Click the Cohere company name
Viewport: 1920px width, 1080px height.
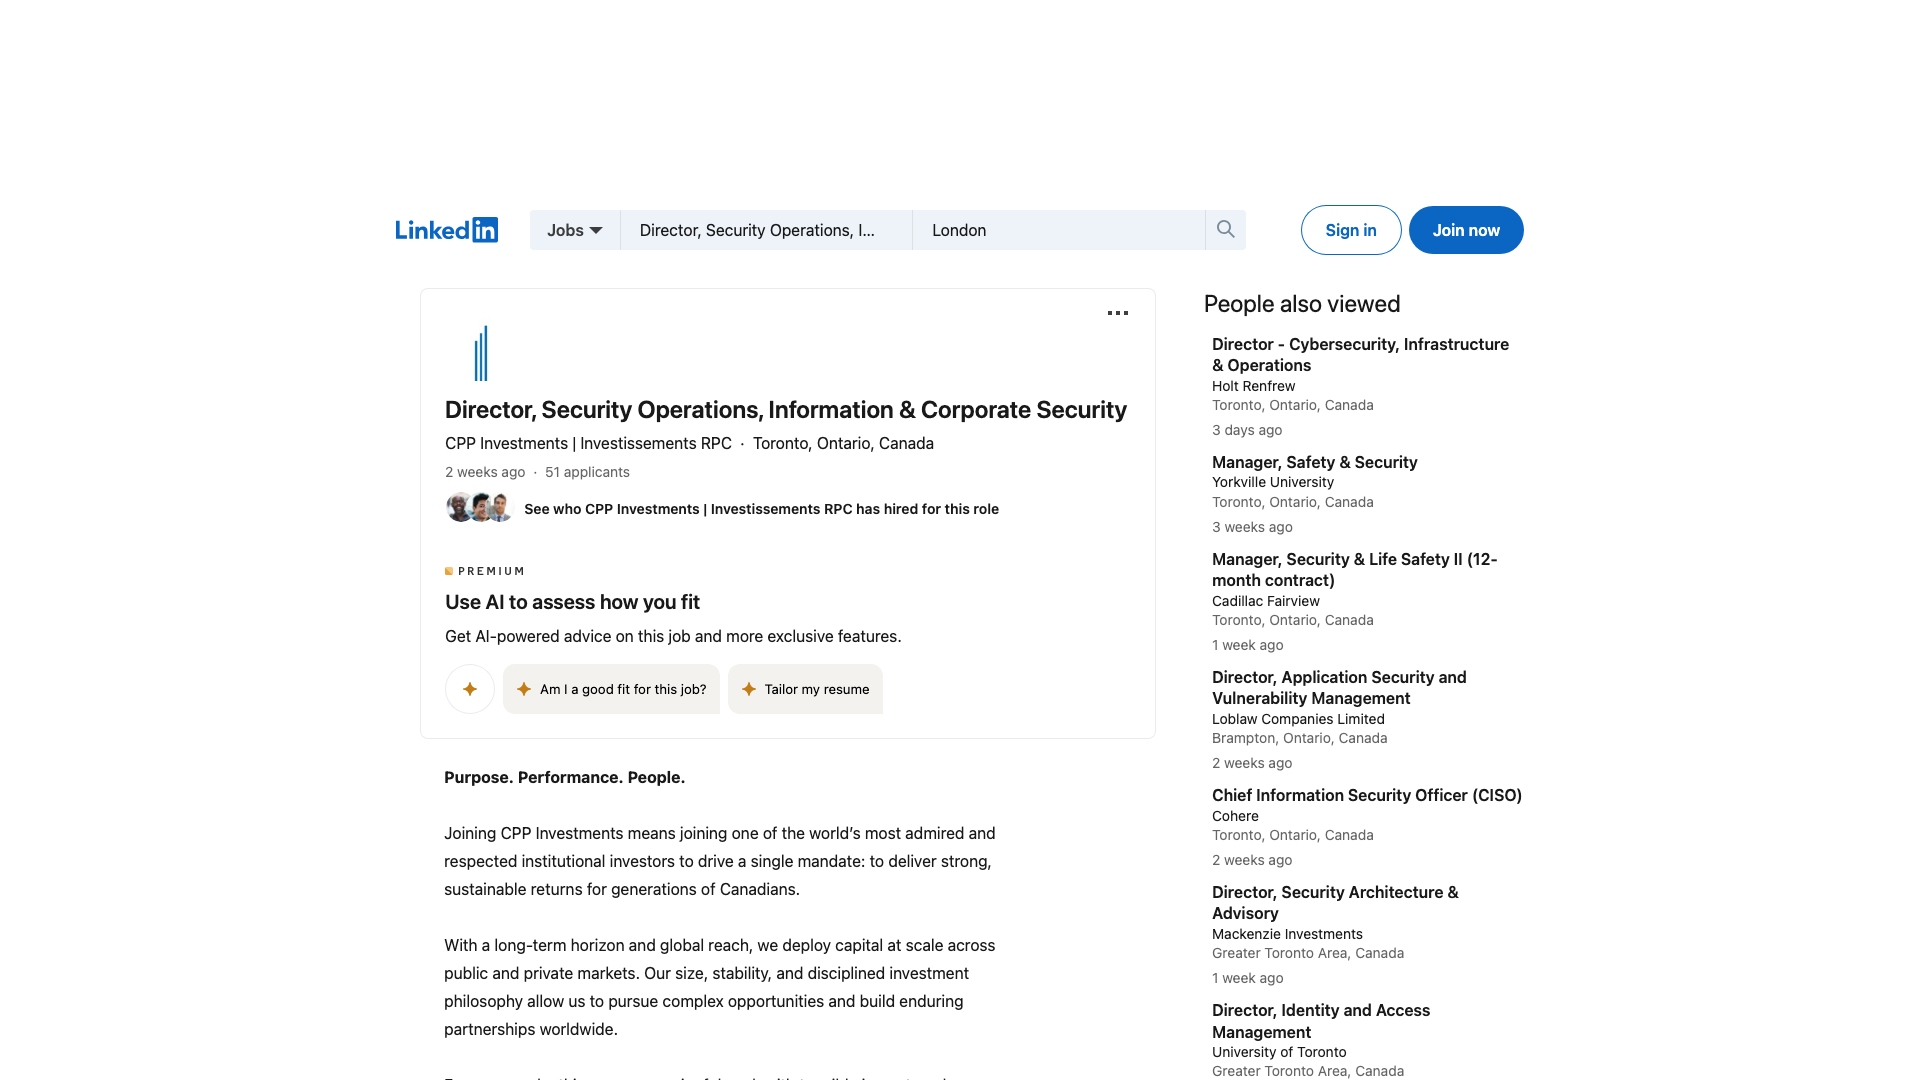1235,816
